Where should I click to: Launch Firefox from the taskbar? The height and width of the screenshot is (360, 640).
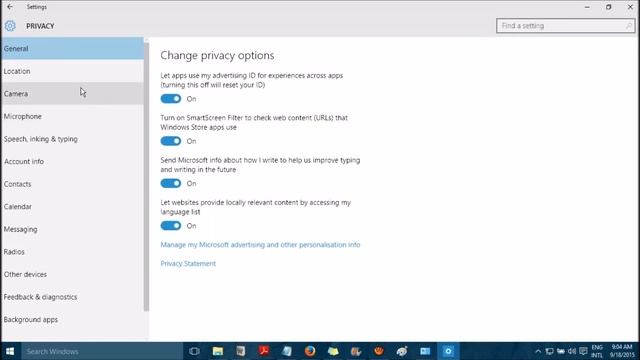(310, 351)
